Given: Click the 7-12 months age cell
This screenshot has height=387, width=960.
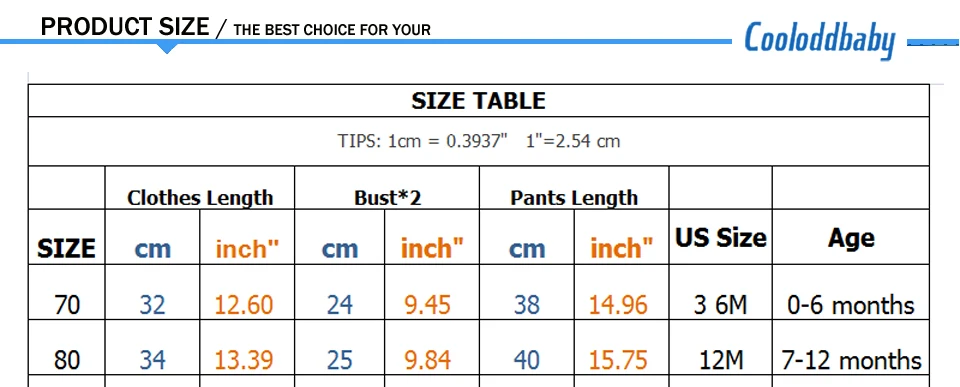Looking at the screenshot, I should [x=851, y=359].
